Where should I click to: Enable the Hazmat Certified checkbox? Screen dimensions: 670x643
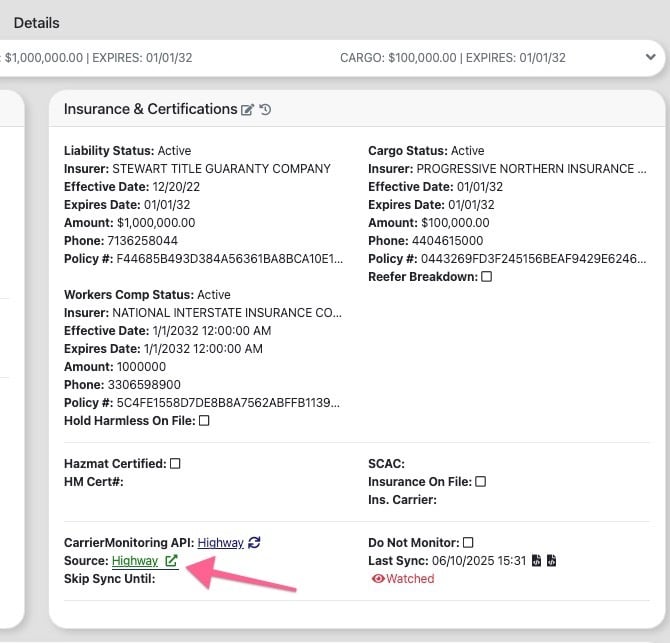click(175, 464)
